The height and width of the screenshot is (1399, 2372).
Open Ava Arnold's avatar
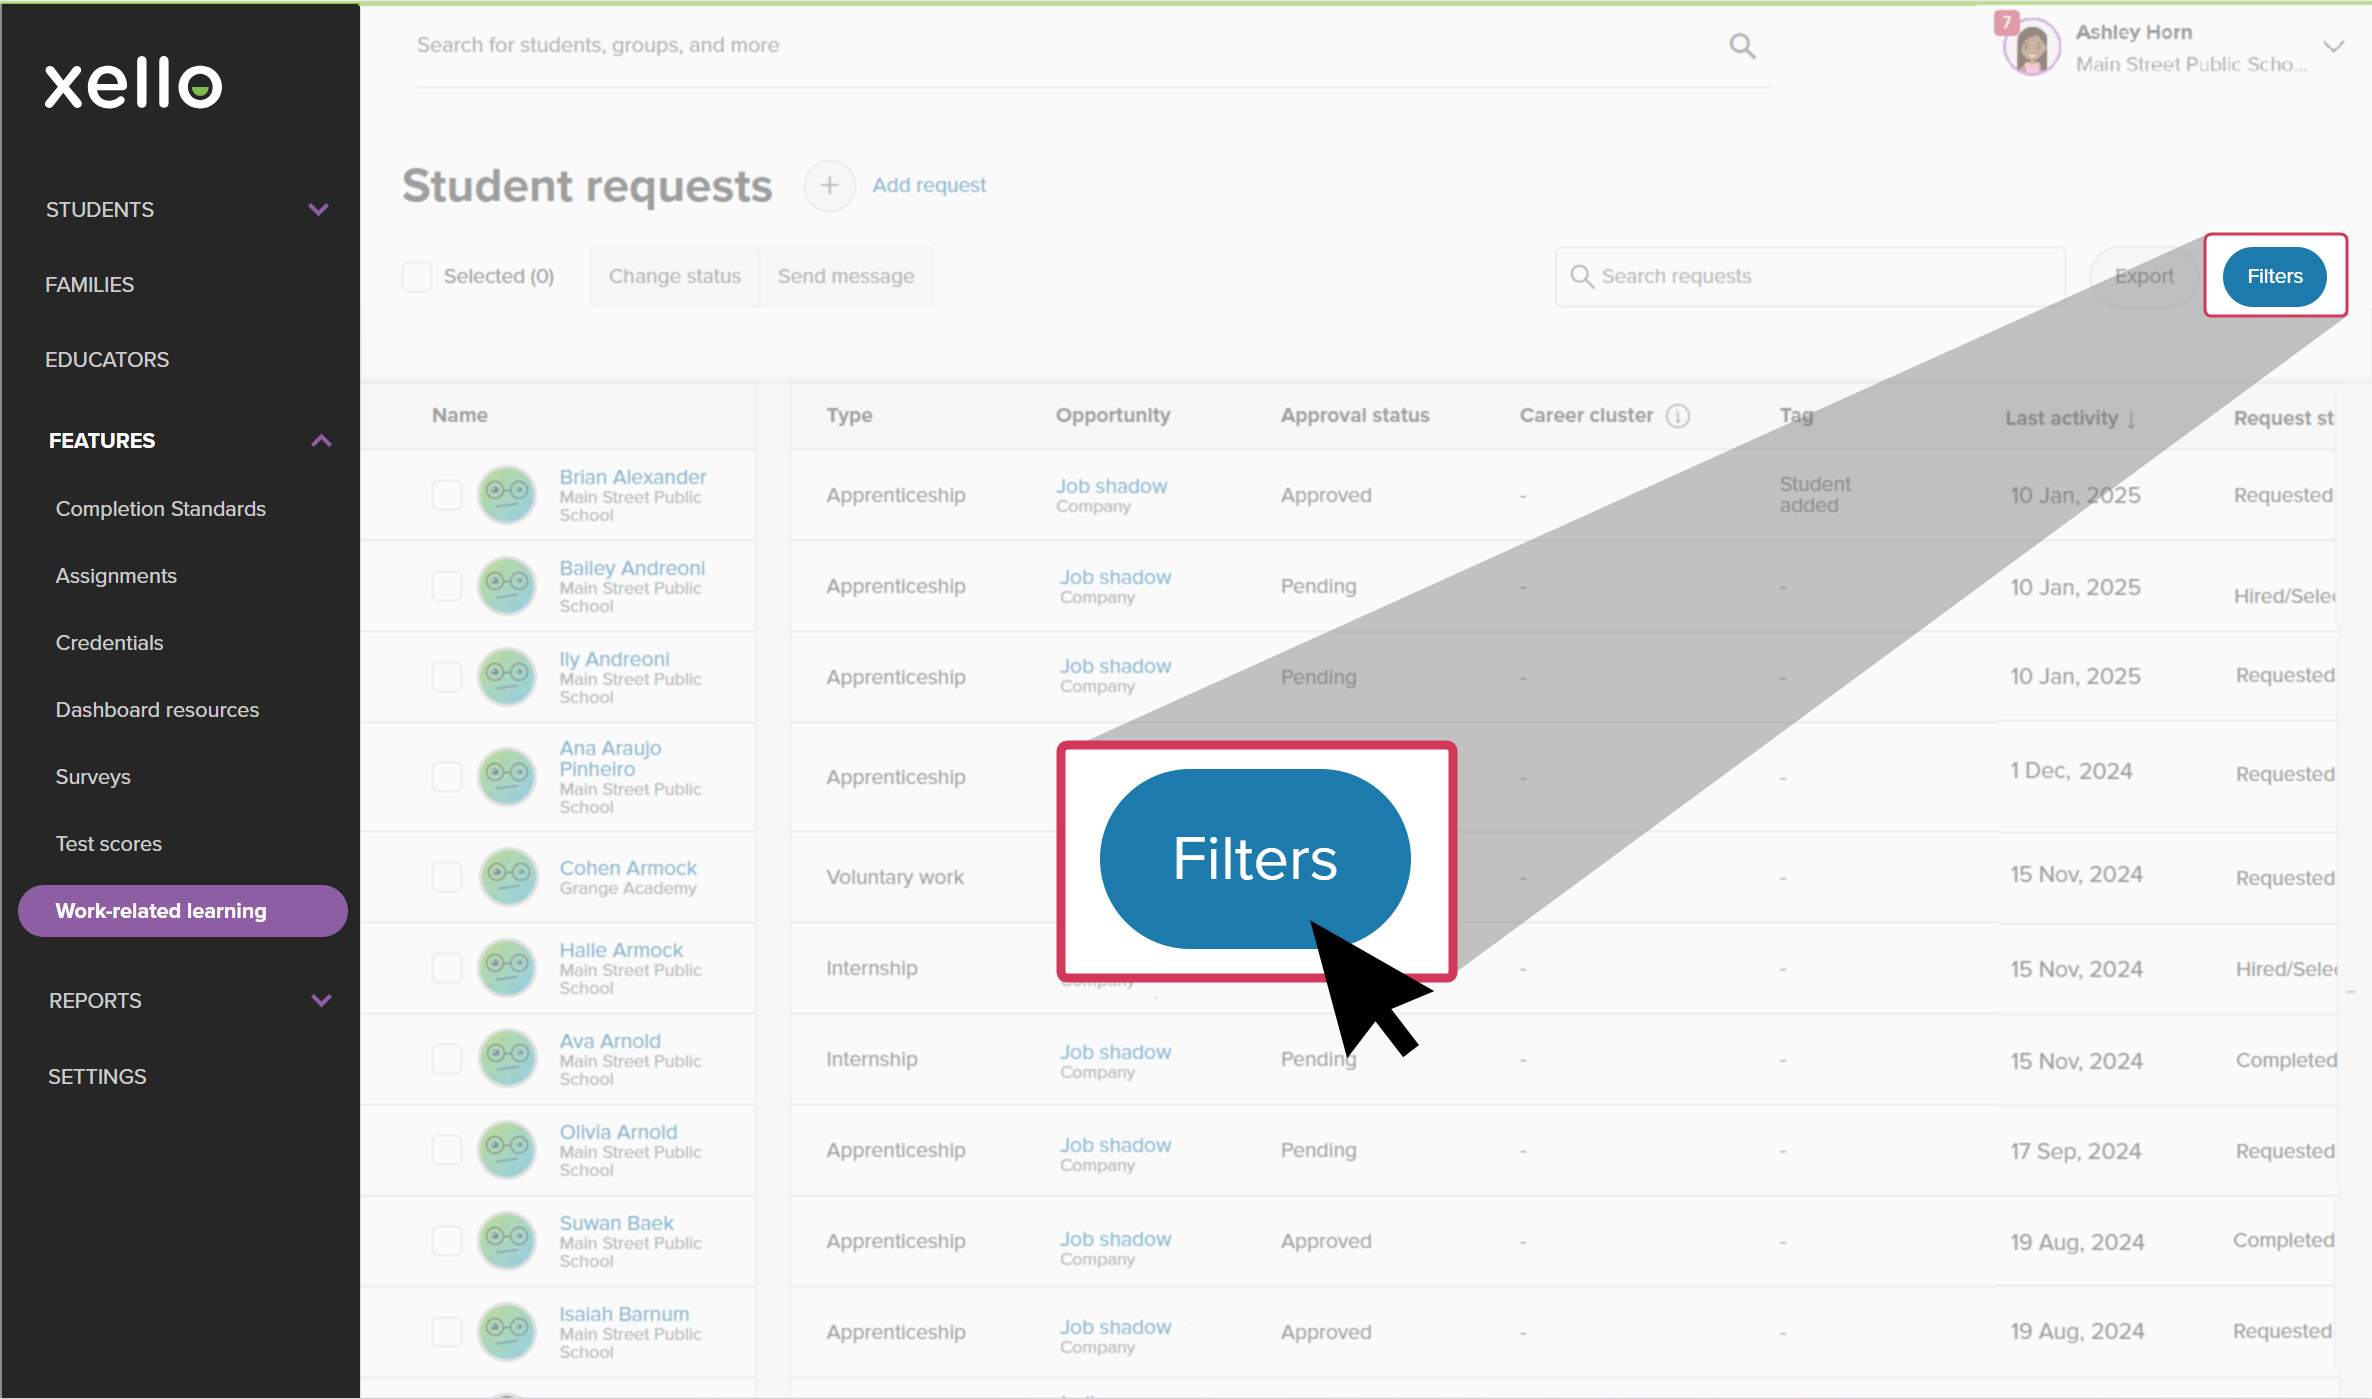(x=507, y=1059)
